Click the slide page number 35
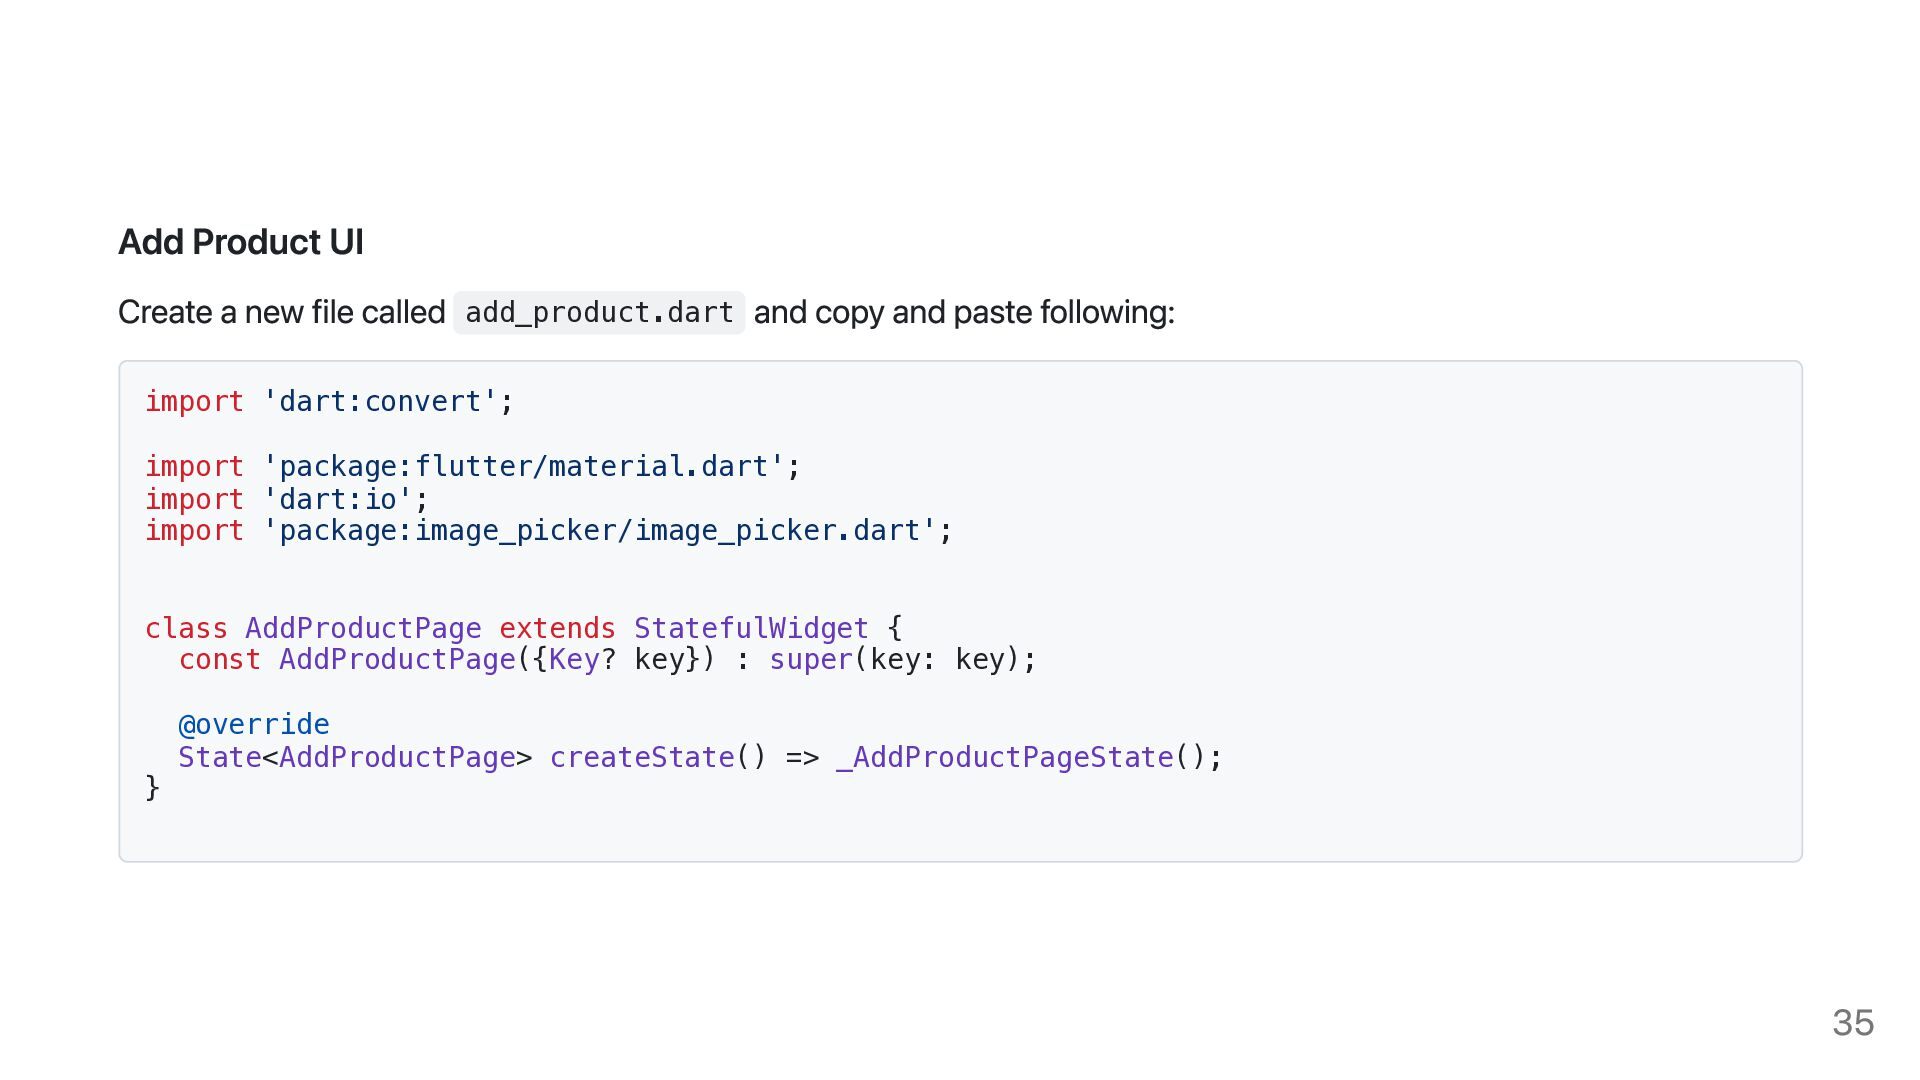Image resolution: width=1920 pixels, height=1080 pixels. (x=1853, y=1023)
